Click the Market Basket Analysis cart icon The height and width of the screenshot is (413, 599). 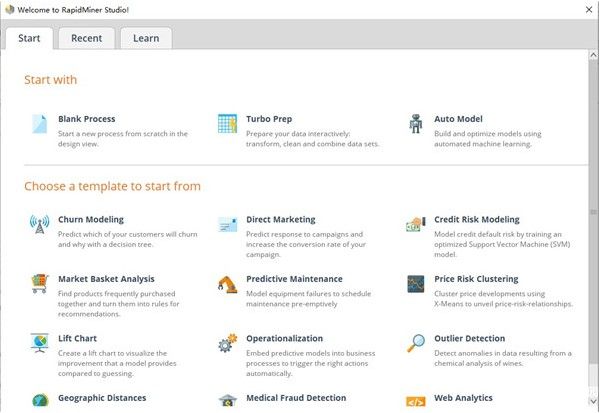(40, 283)
